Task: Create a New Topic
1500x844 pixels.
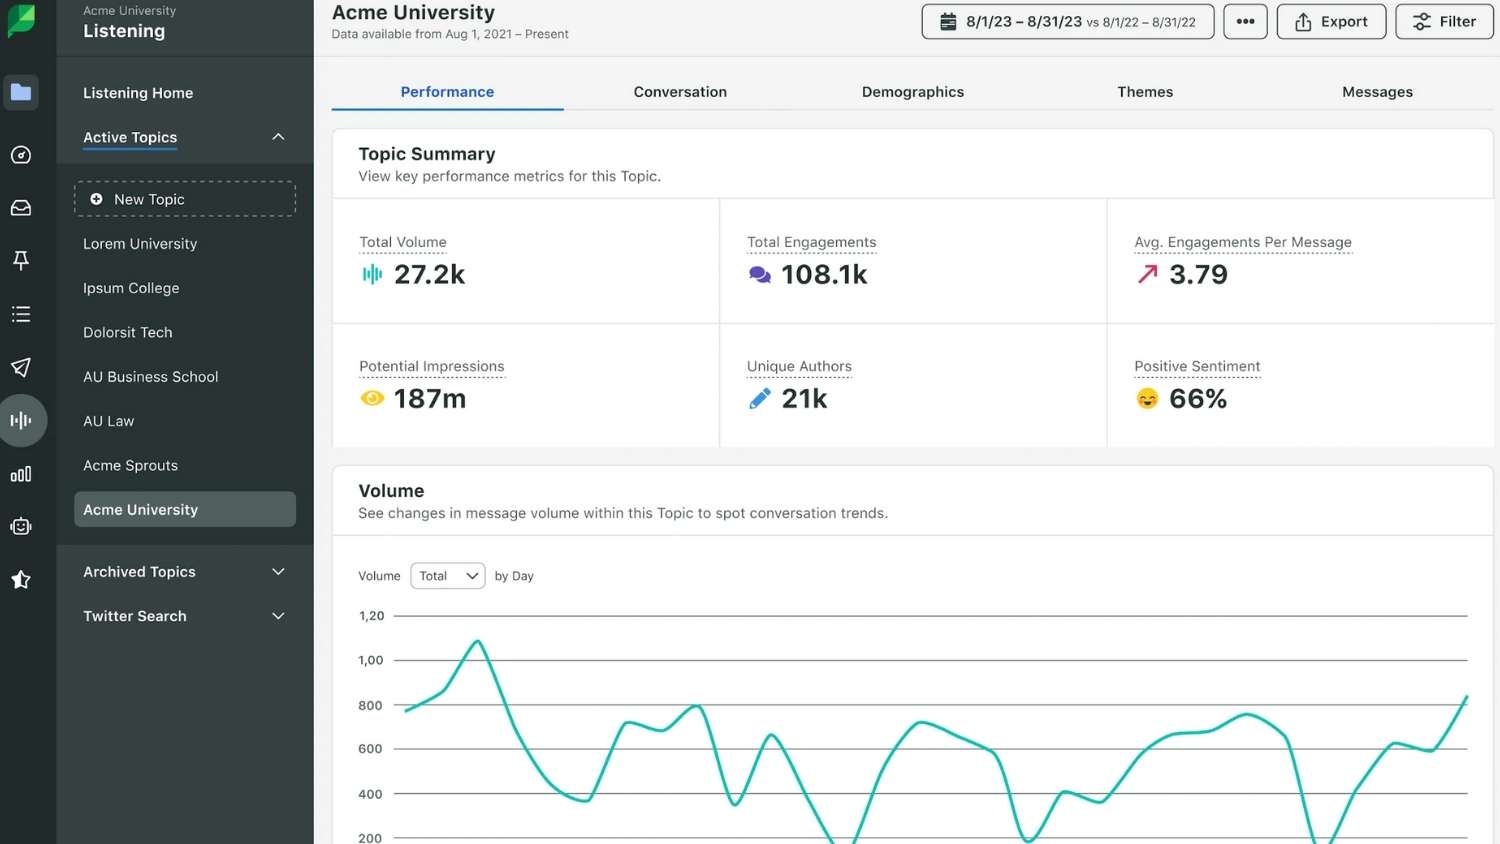Action: pyautogui.click(x=184, y=198)
